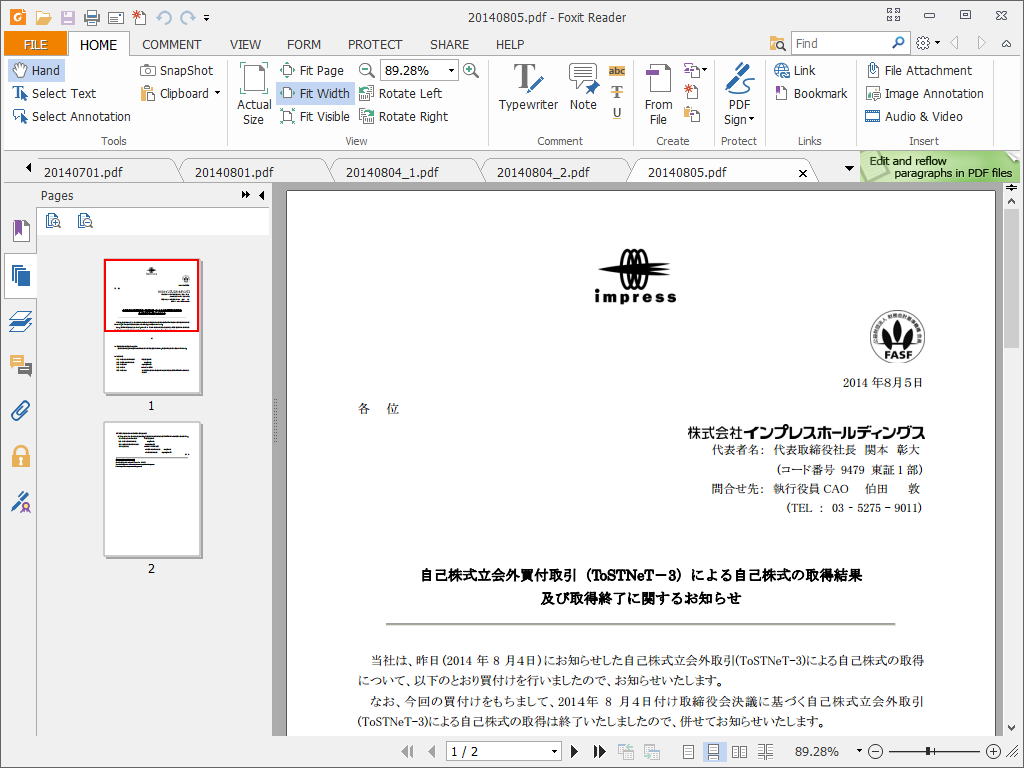Collapse the Pages navigation panel
The width and height of the screenshot is (1024, 768).
[x=262, y=195]
